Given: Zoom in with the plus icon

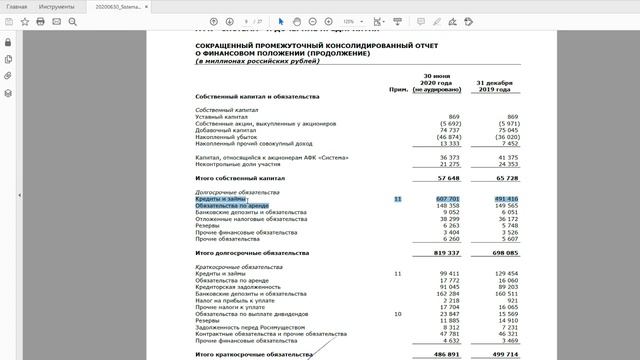Looking at the screenshot, I should click(329, 22).
